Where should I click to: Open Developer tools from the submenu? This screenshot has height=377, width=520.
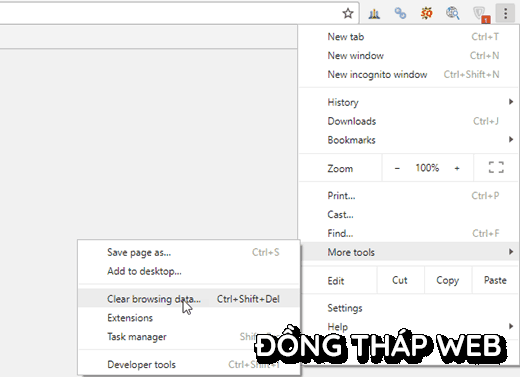click(x=189, y=364)
